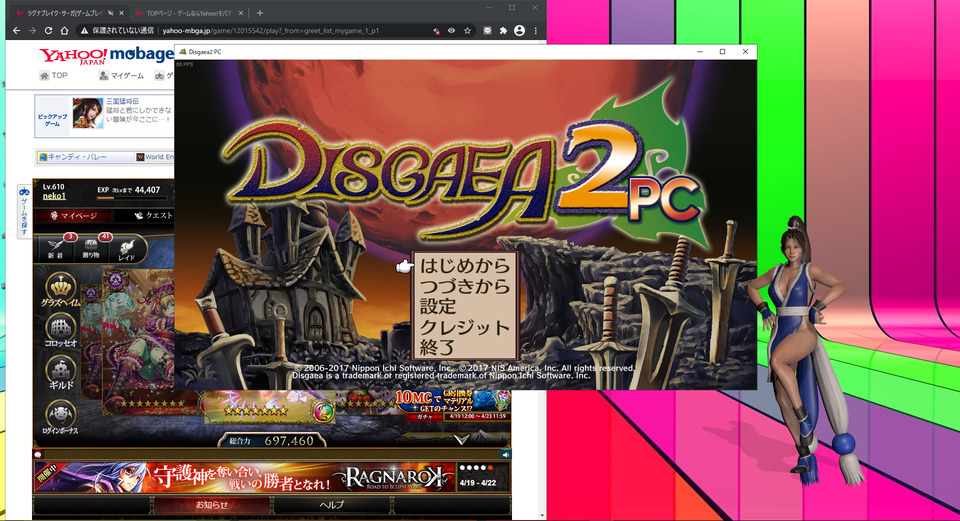This screenshot has height=521, width=960.
Task: Click the eye icon in the address bar
Action: (x=451, y=31)
